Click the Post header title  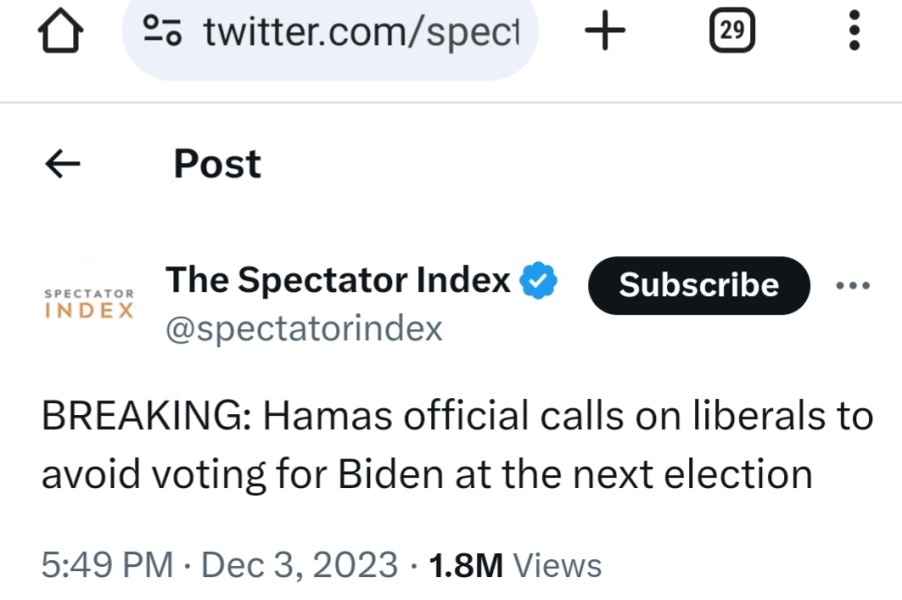216,163
